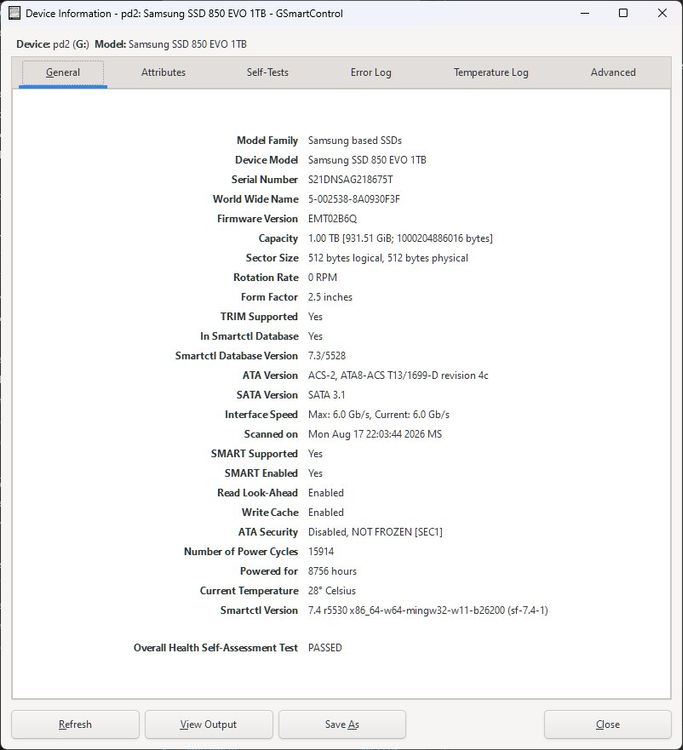Click the GSmartControl window title icon

pyautogui.click(x=14, y=13)
